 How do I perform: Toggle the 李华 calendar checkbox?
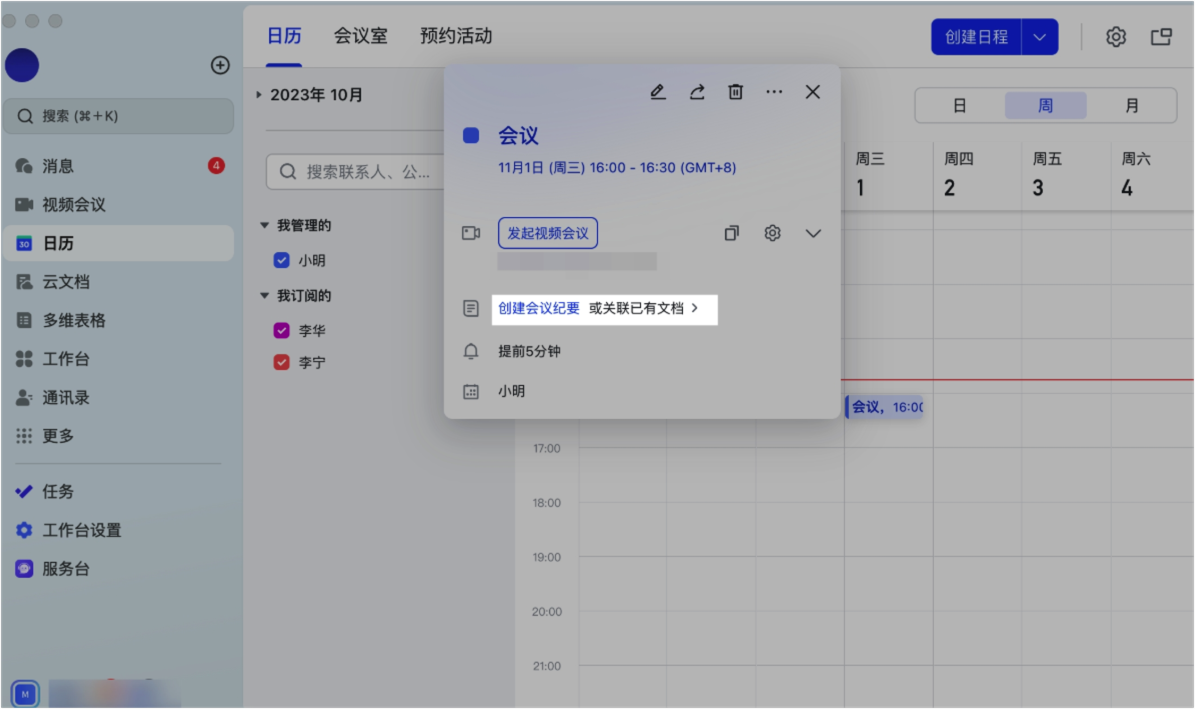(x=282, y=330)
